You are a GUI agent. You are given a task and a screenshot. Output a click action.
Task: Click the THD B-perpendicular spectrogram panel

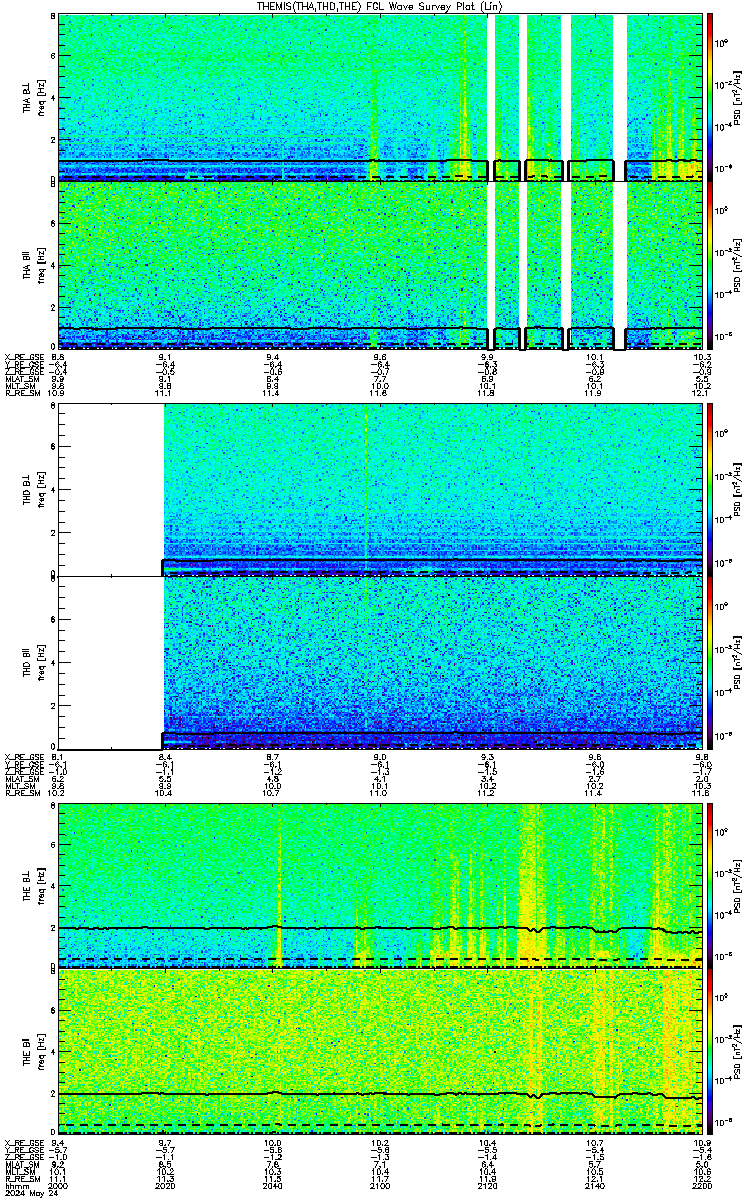pyautogui.click(x=380, y=490)
